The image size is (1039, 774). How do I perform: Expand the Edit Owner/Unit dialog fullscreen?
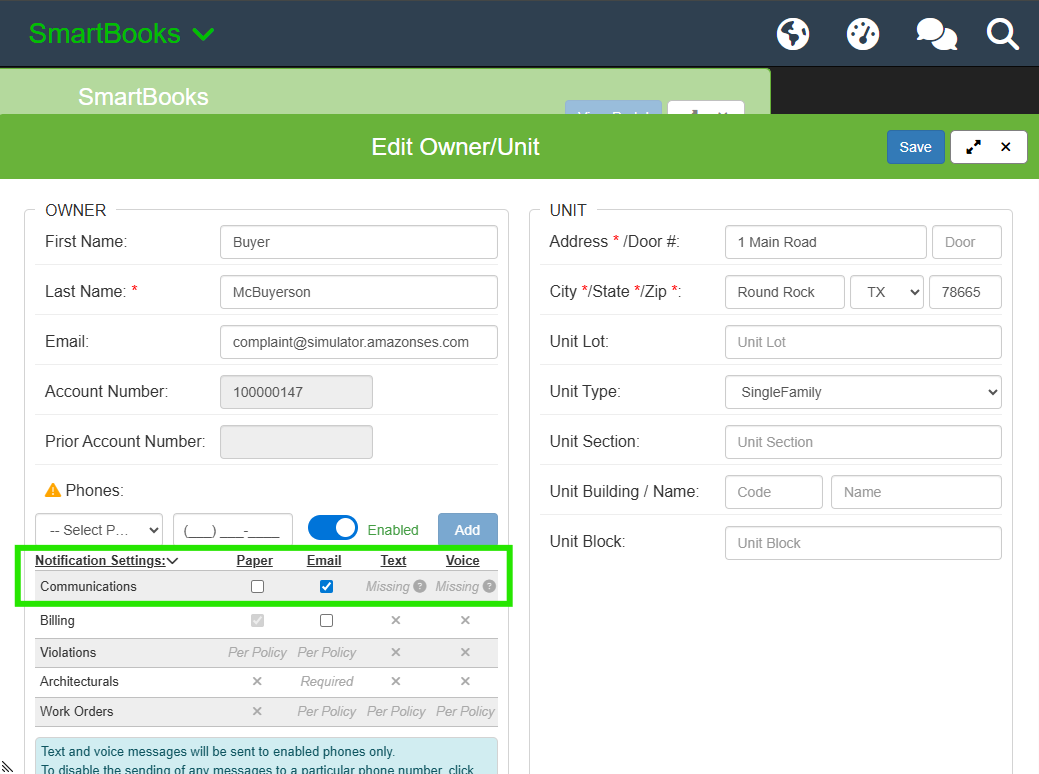[973, 147]
